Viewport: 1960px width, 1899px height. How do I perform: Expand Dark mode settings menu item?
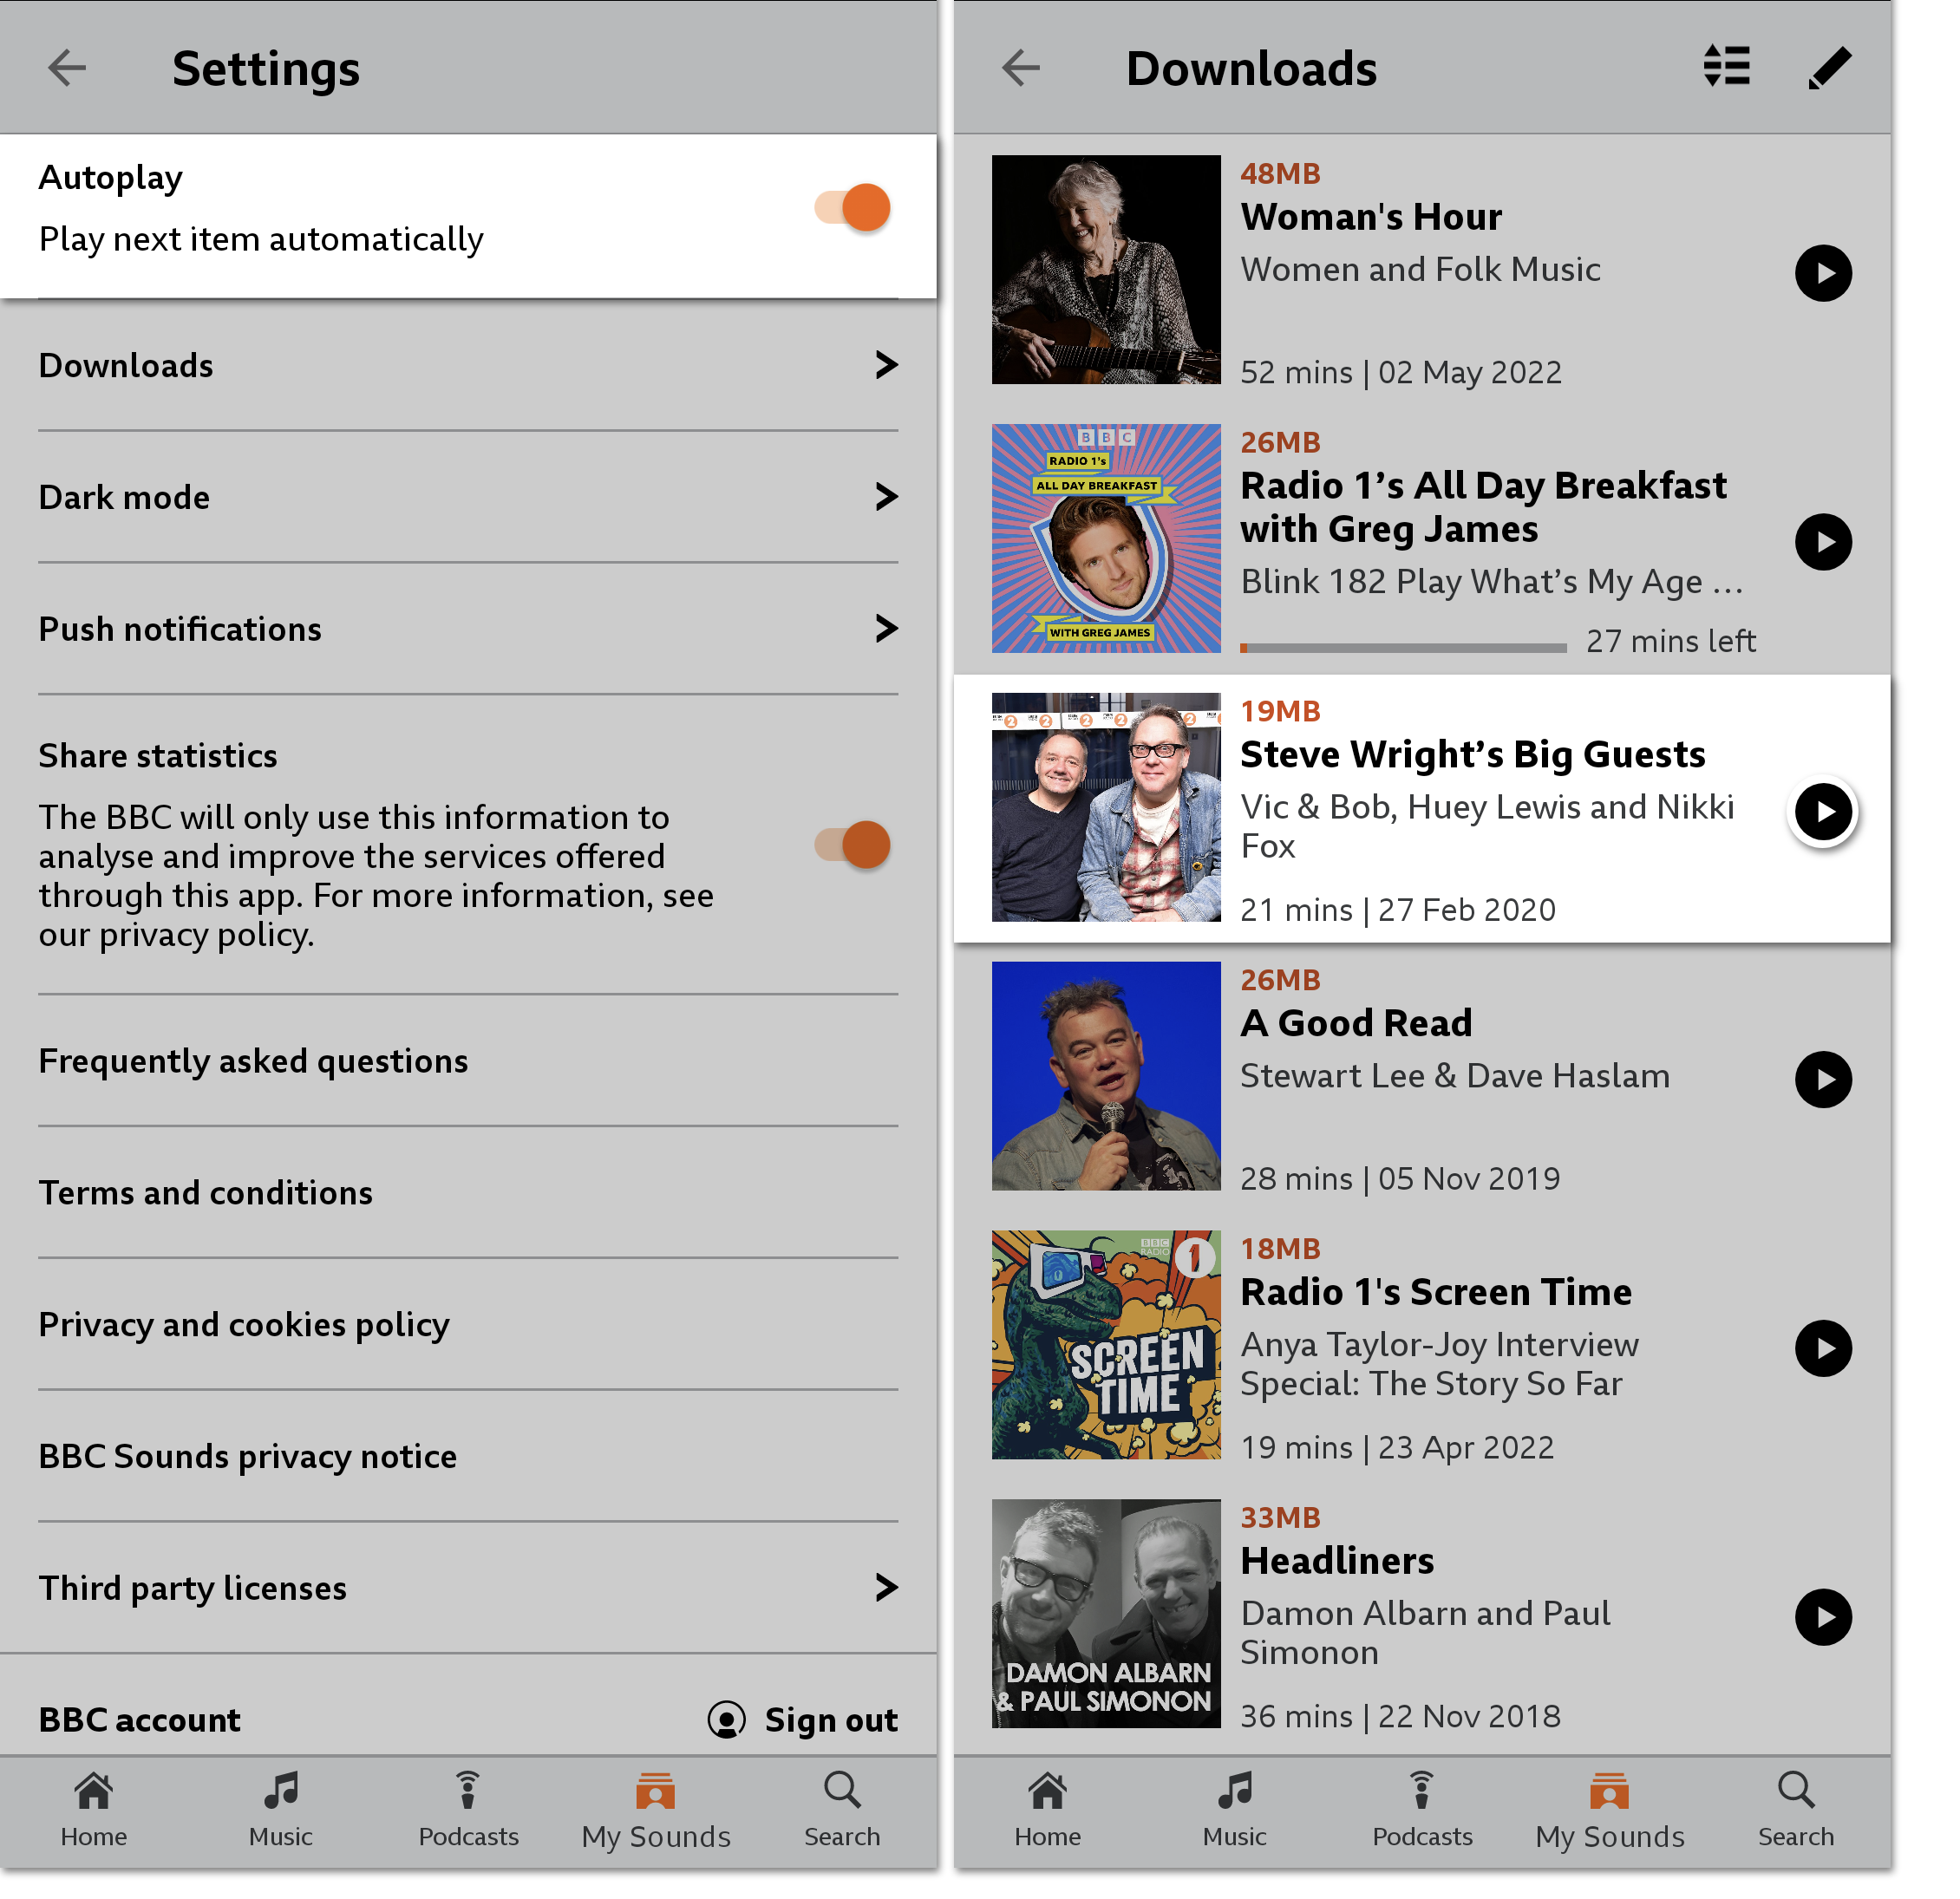pyautogui.click(x=473, y=497)
